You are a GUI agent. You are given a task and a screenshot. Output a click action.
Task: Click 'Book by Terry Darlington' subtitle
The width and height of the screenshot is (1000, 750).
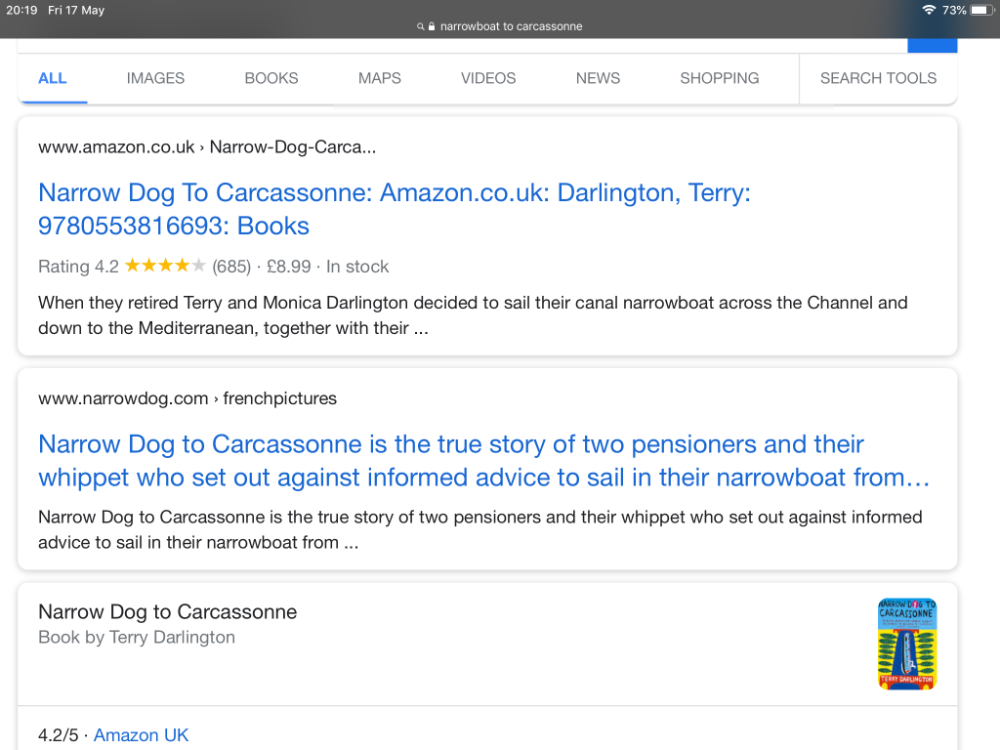click(x=136, y=637)
